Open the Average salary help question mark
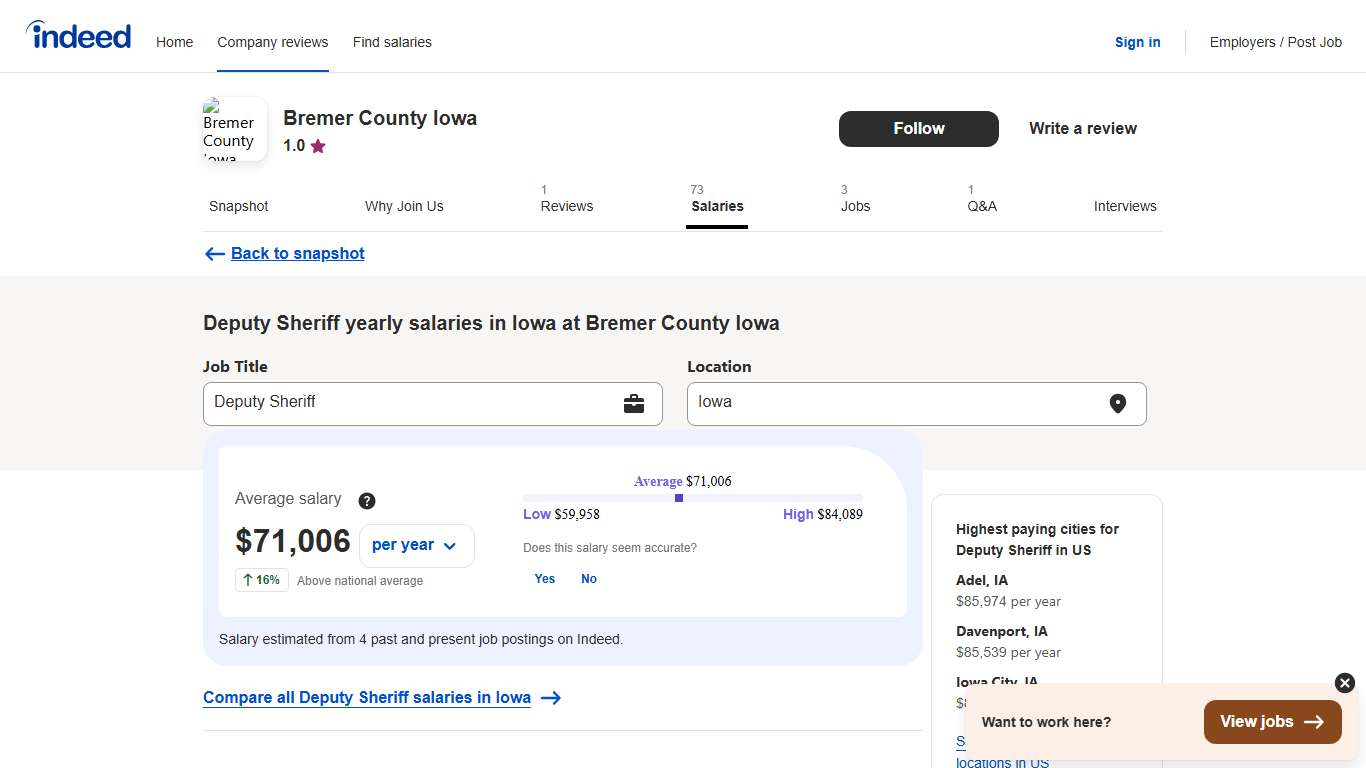This screenshot has width=1366, height=768. pos(366,500)
